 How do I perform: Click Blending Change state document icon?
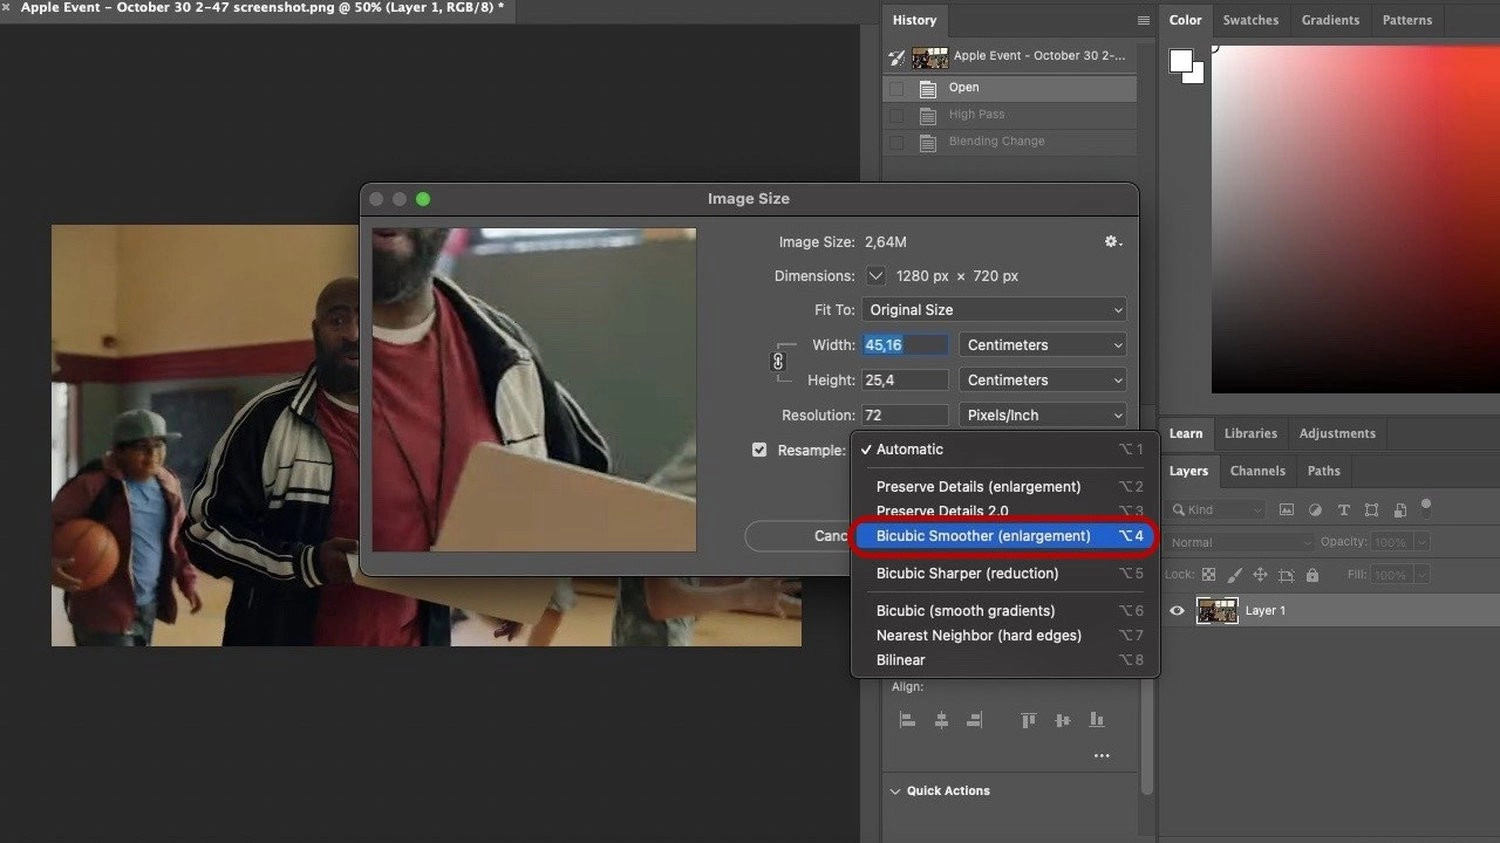pyautogui.click(x=928, y=143)
